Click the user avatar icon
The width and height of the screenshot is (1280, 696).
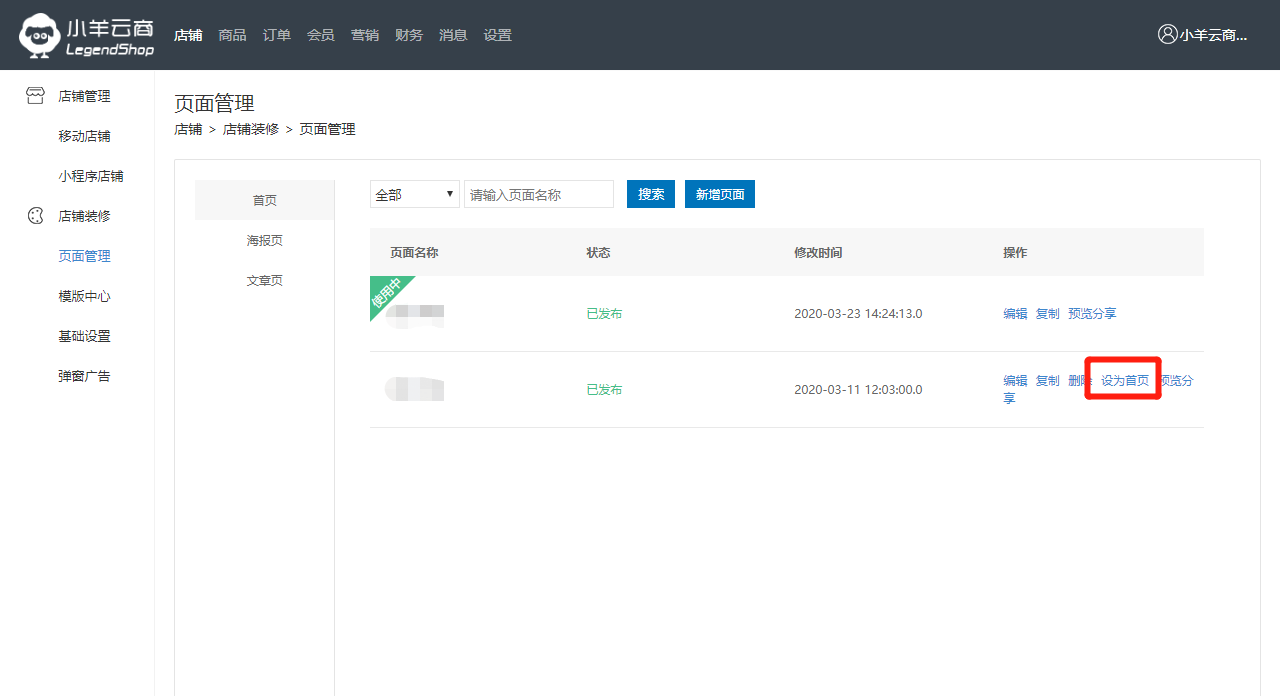click(x=1167, y=34)
